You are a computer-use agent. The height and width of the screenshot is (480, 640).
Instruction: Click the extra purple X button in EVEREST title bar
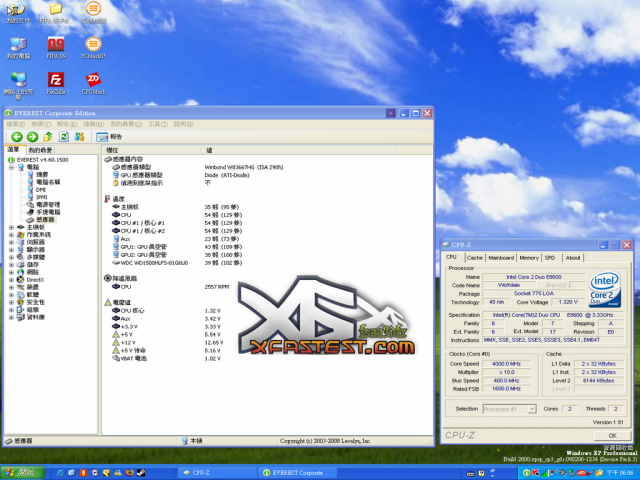coord(391,113)
